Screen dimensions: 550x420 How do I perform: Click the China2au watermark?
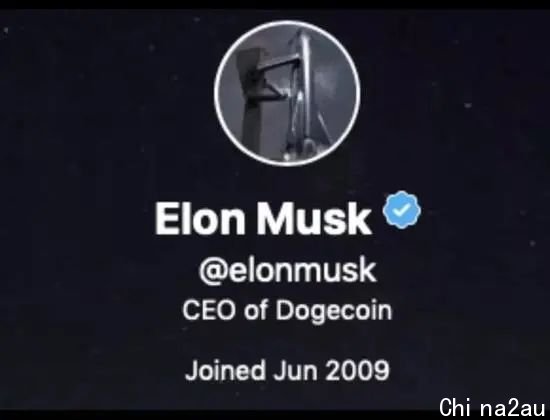tap(492, 407)
